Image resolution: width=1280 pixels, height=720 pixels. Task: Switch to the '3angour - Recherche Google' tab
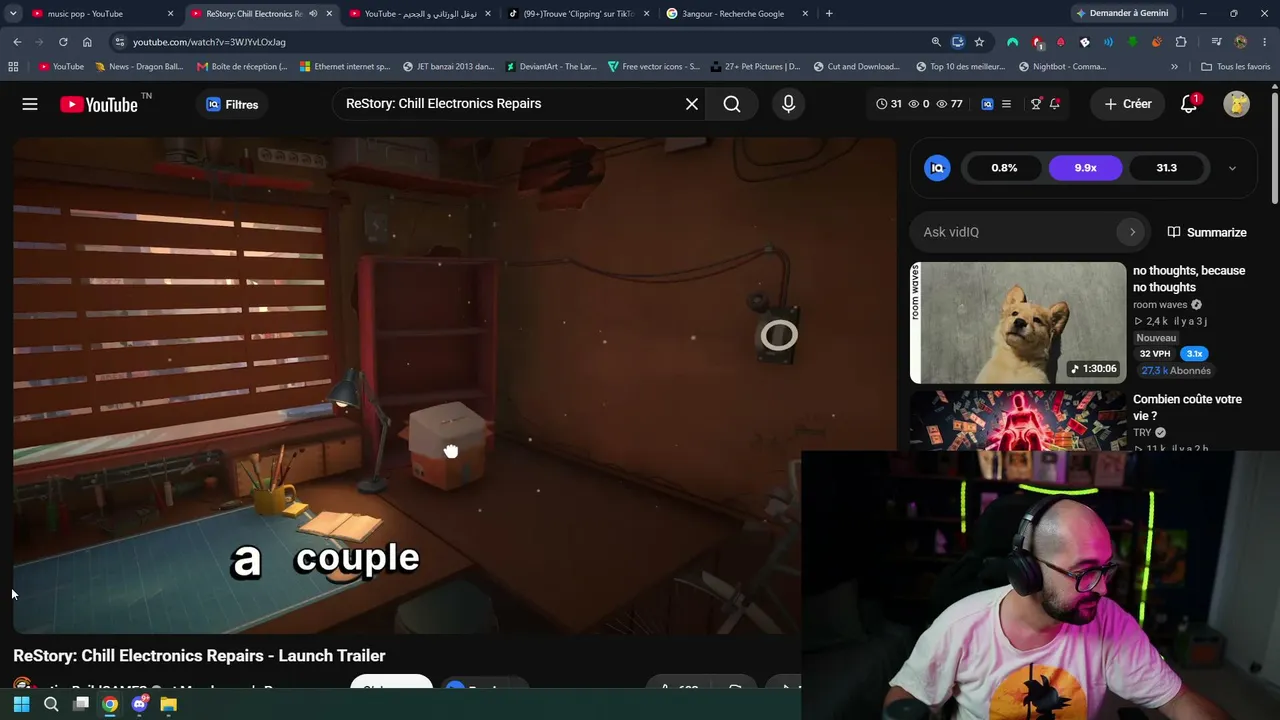(x=737, y=14)
